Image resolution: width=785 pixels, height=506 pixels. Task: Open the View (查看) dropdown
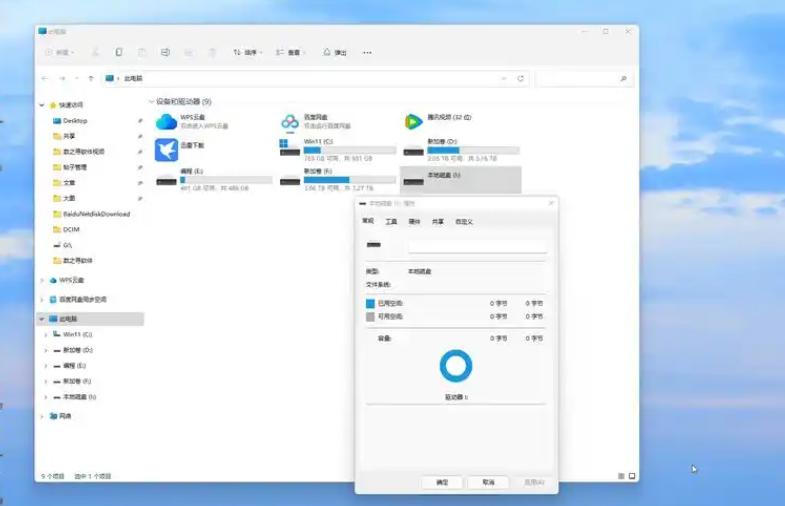pos(290,52)
